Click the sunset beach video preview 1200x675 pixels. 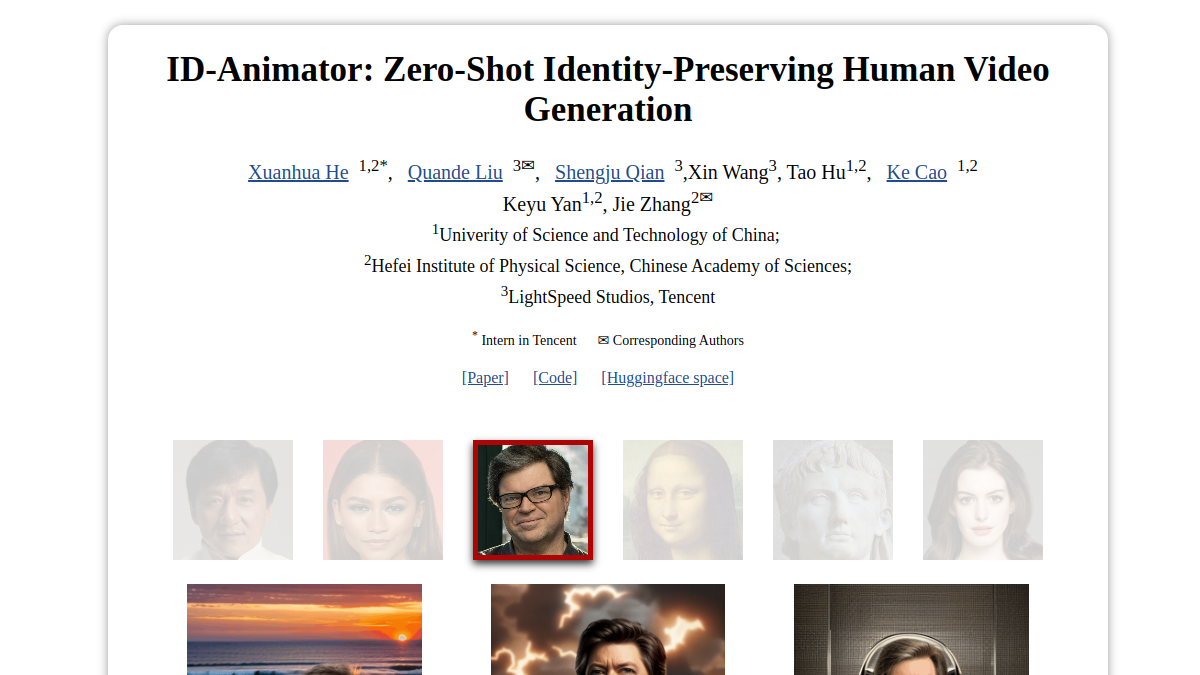click(304, 629)
